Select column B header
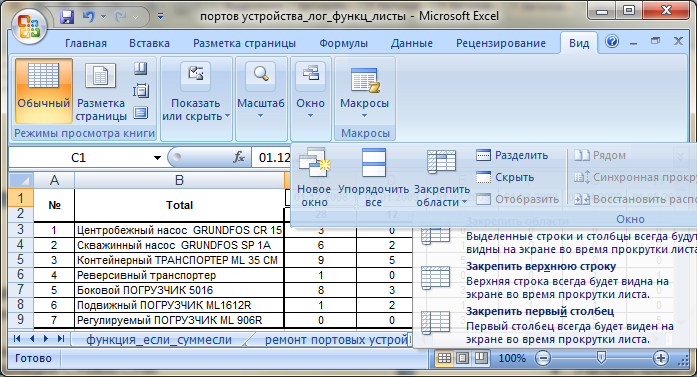Image resolution: width=697 pixels, height=377 pixels. click(179, 180)
